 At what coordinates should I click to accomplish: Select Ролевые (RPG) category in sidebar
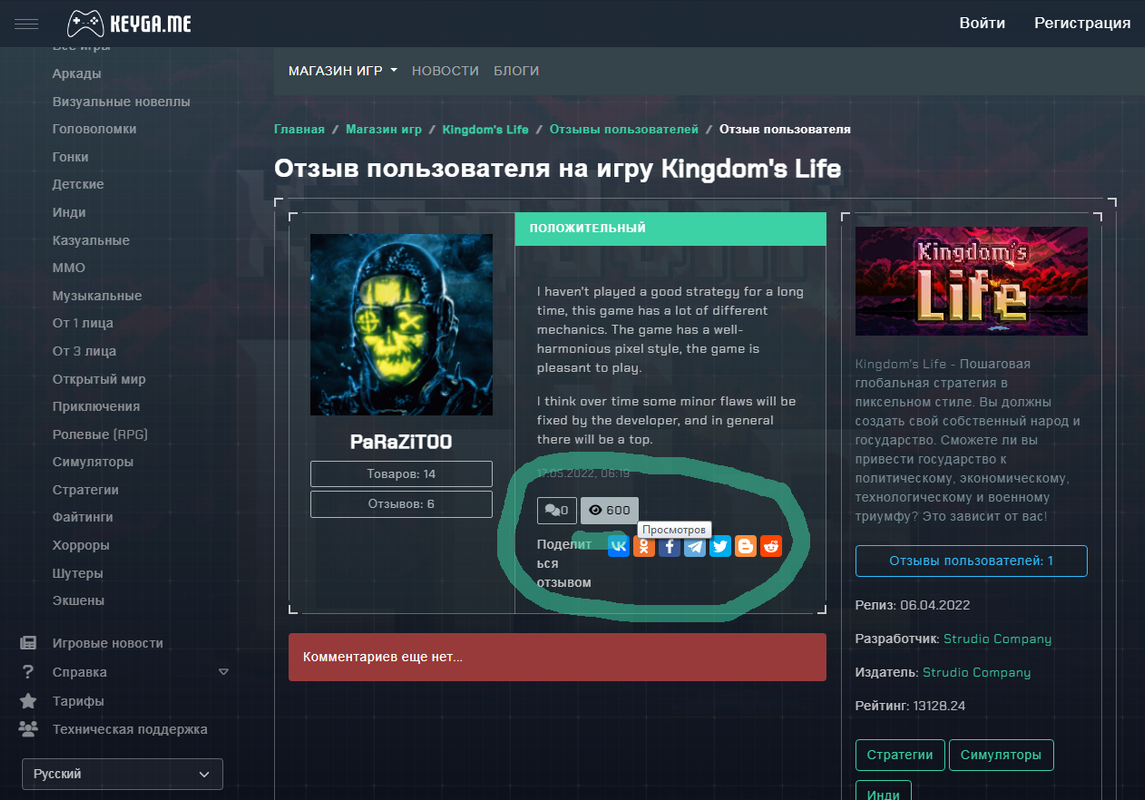(100, 434)
